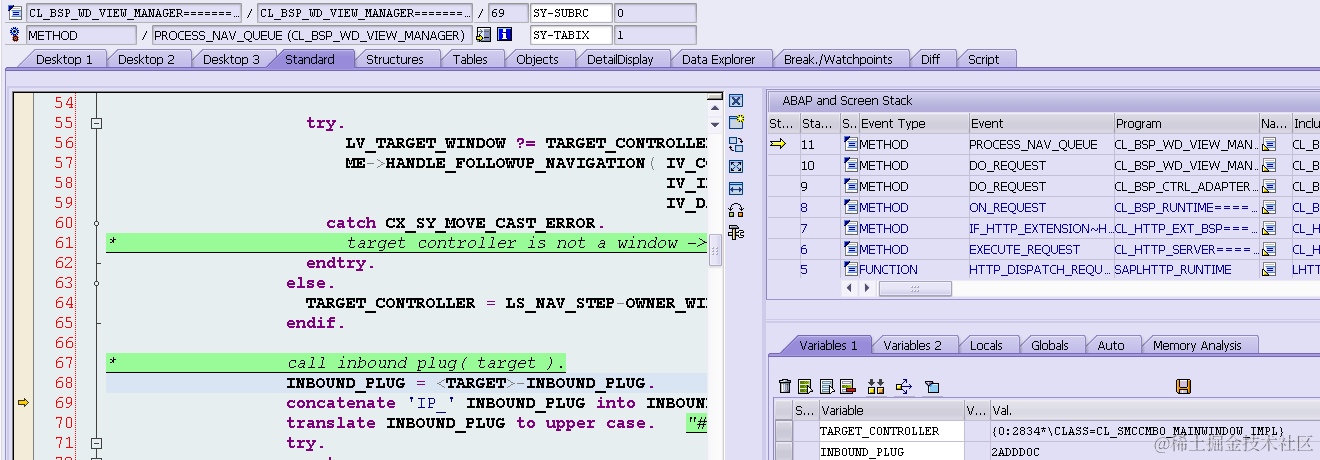Switch to Desktop 3 tab
1320x460 pixels.
[231, 59]
